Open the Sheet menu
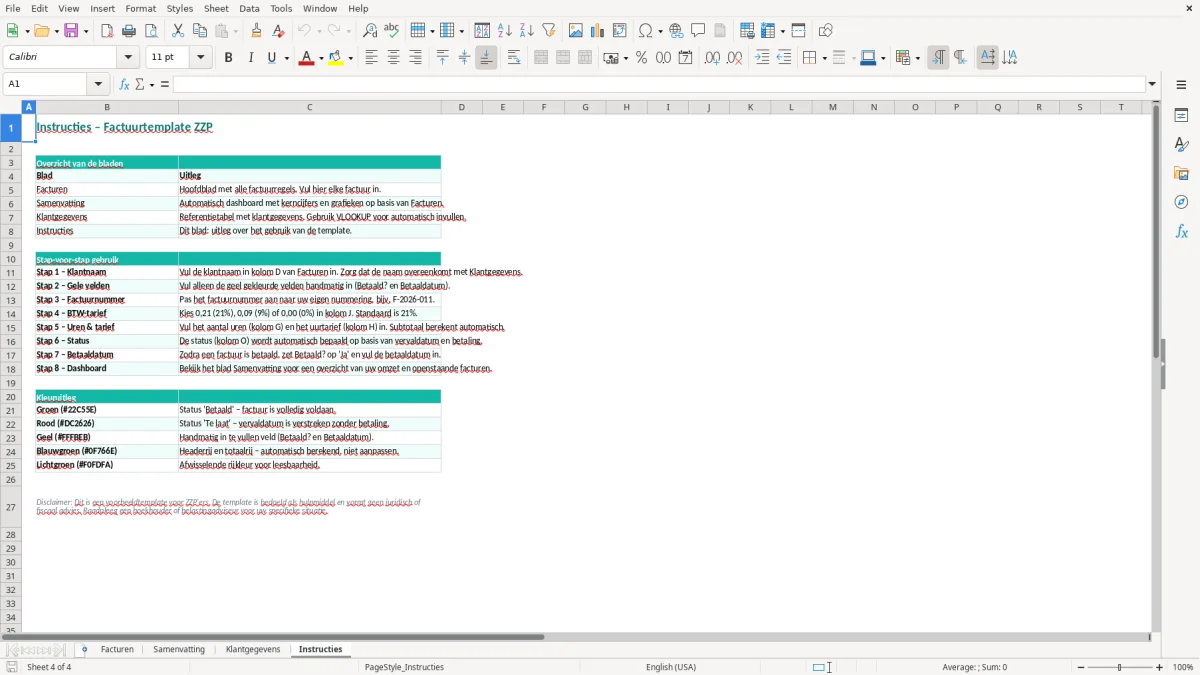The image size is (1200, 675). coord(216,8)
